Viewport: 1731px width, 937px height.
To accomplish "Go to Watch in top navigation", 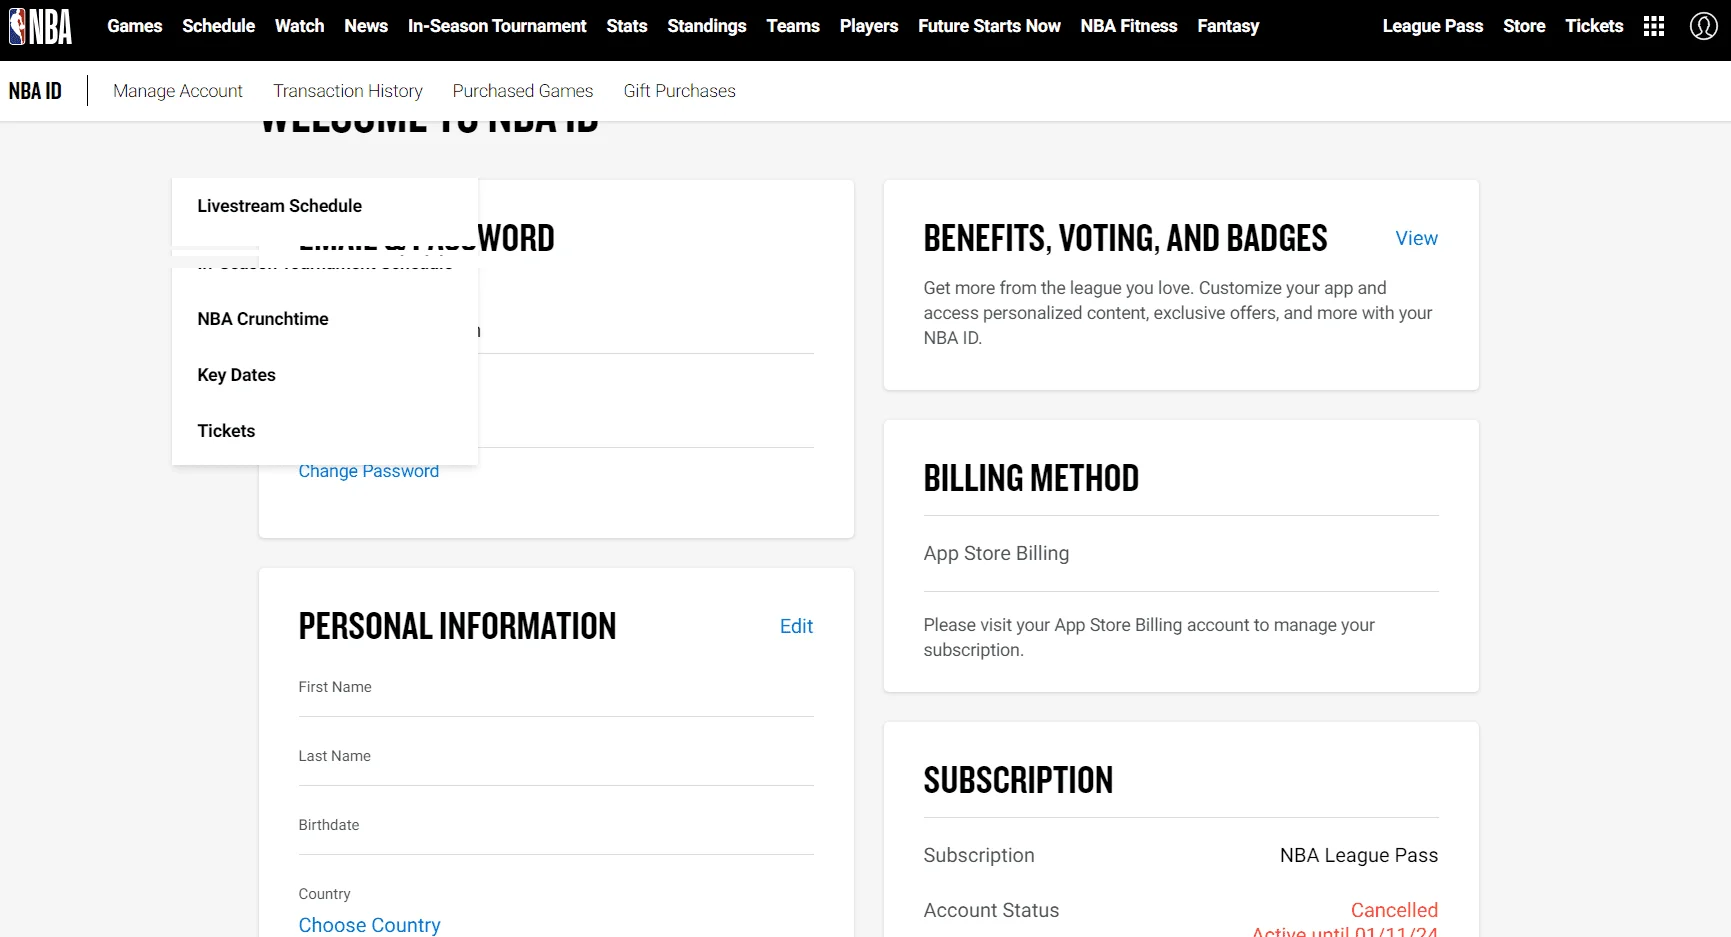I will 299,26.
